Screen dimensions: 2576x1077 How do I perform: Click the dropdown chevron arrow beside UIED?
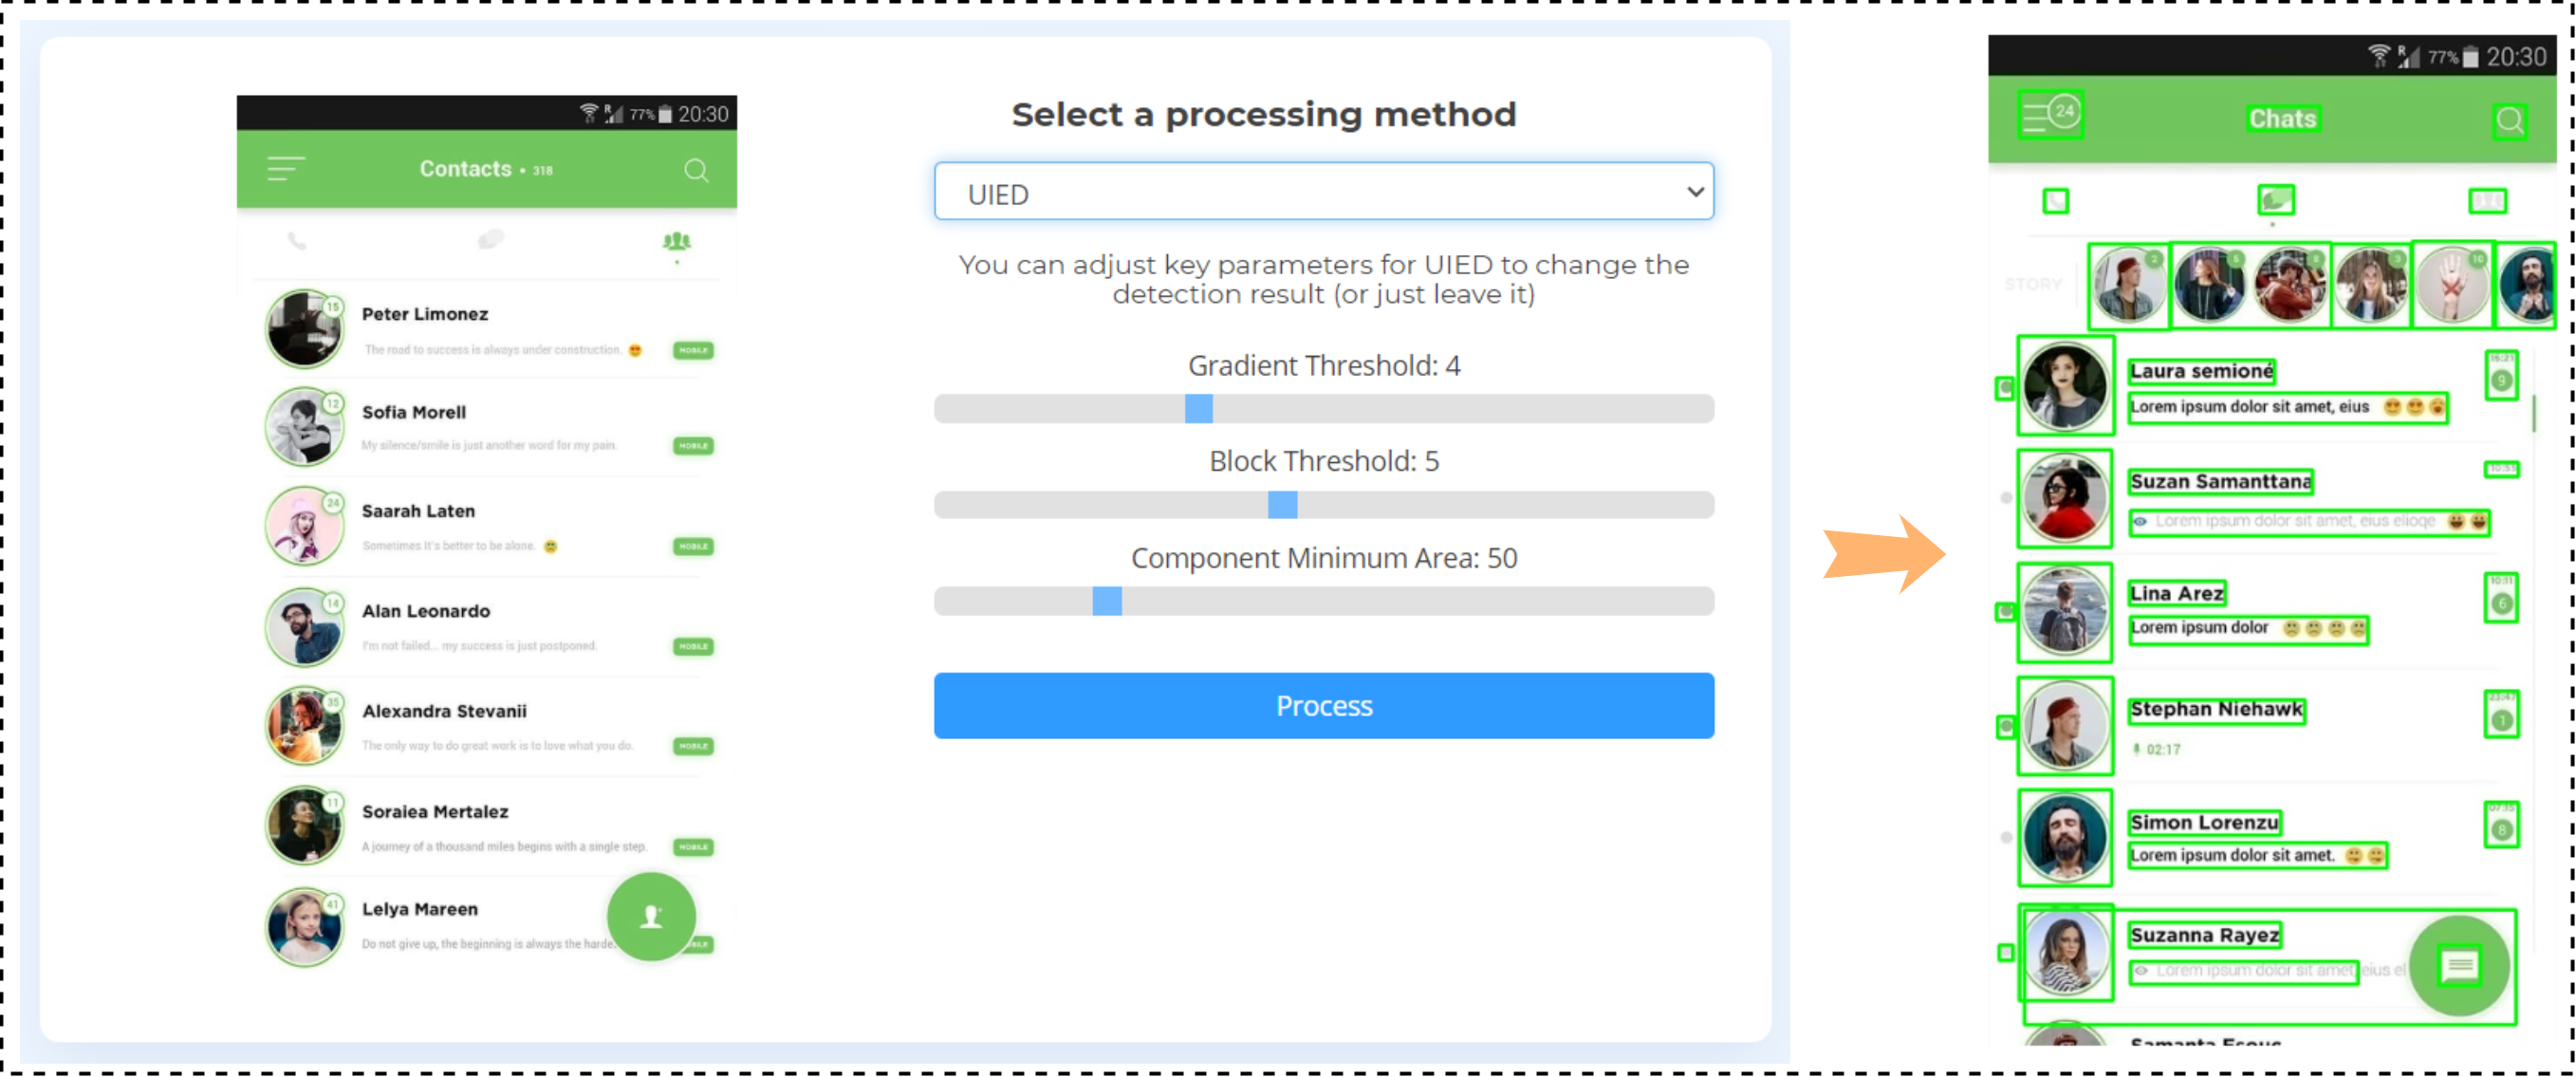click(x=1695, y=192)
